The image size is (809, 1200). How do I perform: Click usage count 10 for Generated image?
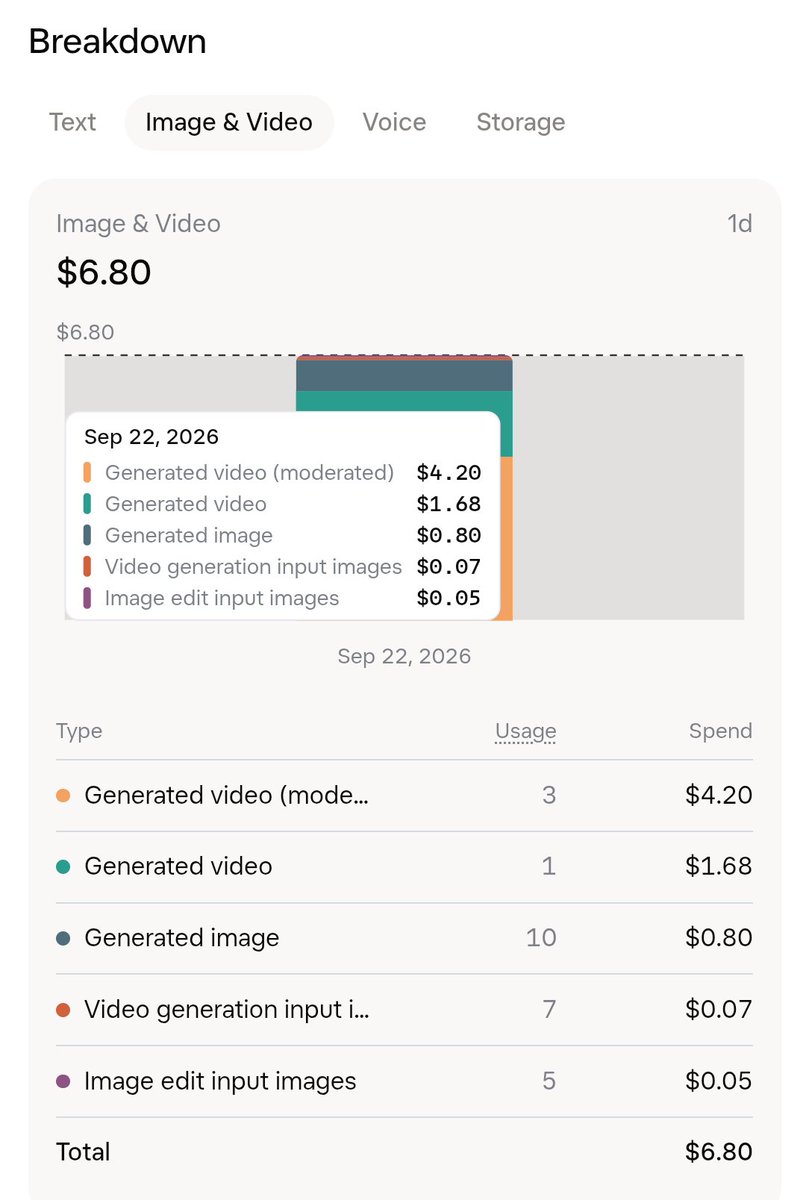[x=541, y=938]
